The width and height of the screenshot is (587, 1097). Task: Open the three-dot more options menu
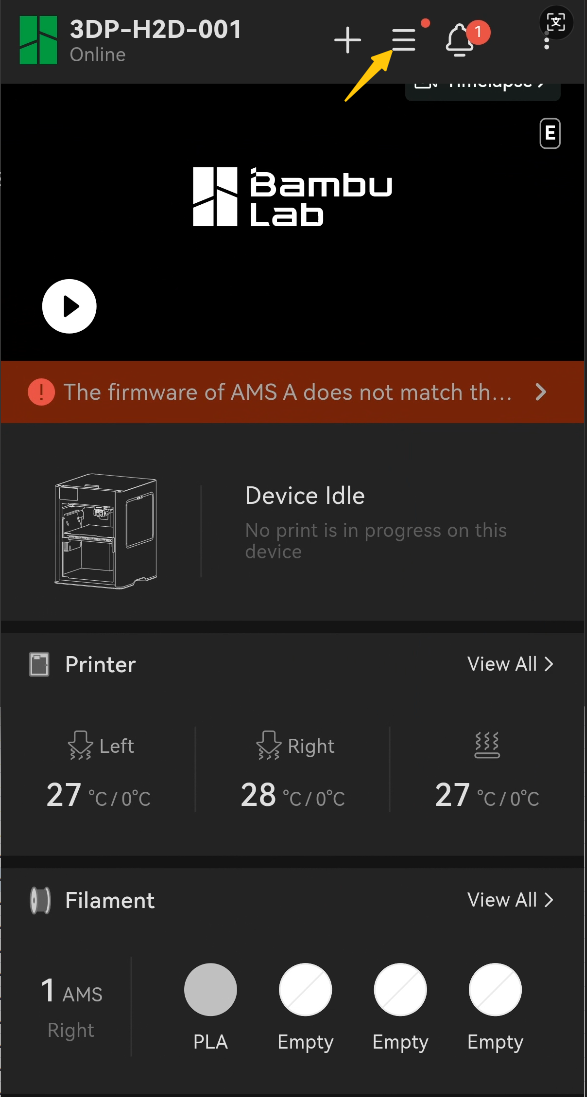tap(546, 41)
